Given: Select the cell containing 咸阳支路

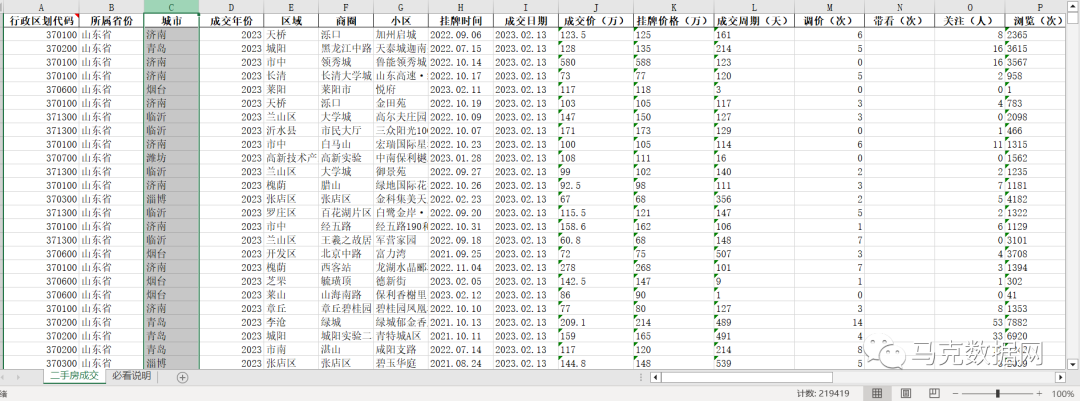Looking at the screenshot, I should pos(400,349).
